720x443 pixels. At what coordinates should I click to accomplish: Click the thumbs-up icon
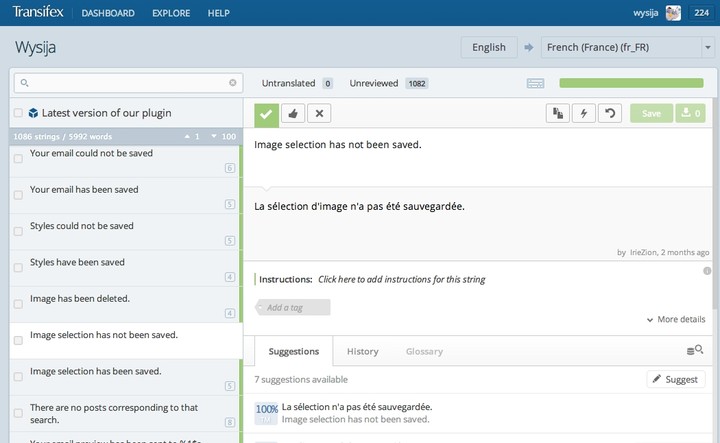pyautogui.click(x=293, y=113)
